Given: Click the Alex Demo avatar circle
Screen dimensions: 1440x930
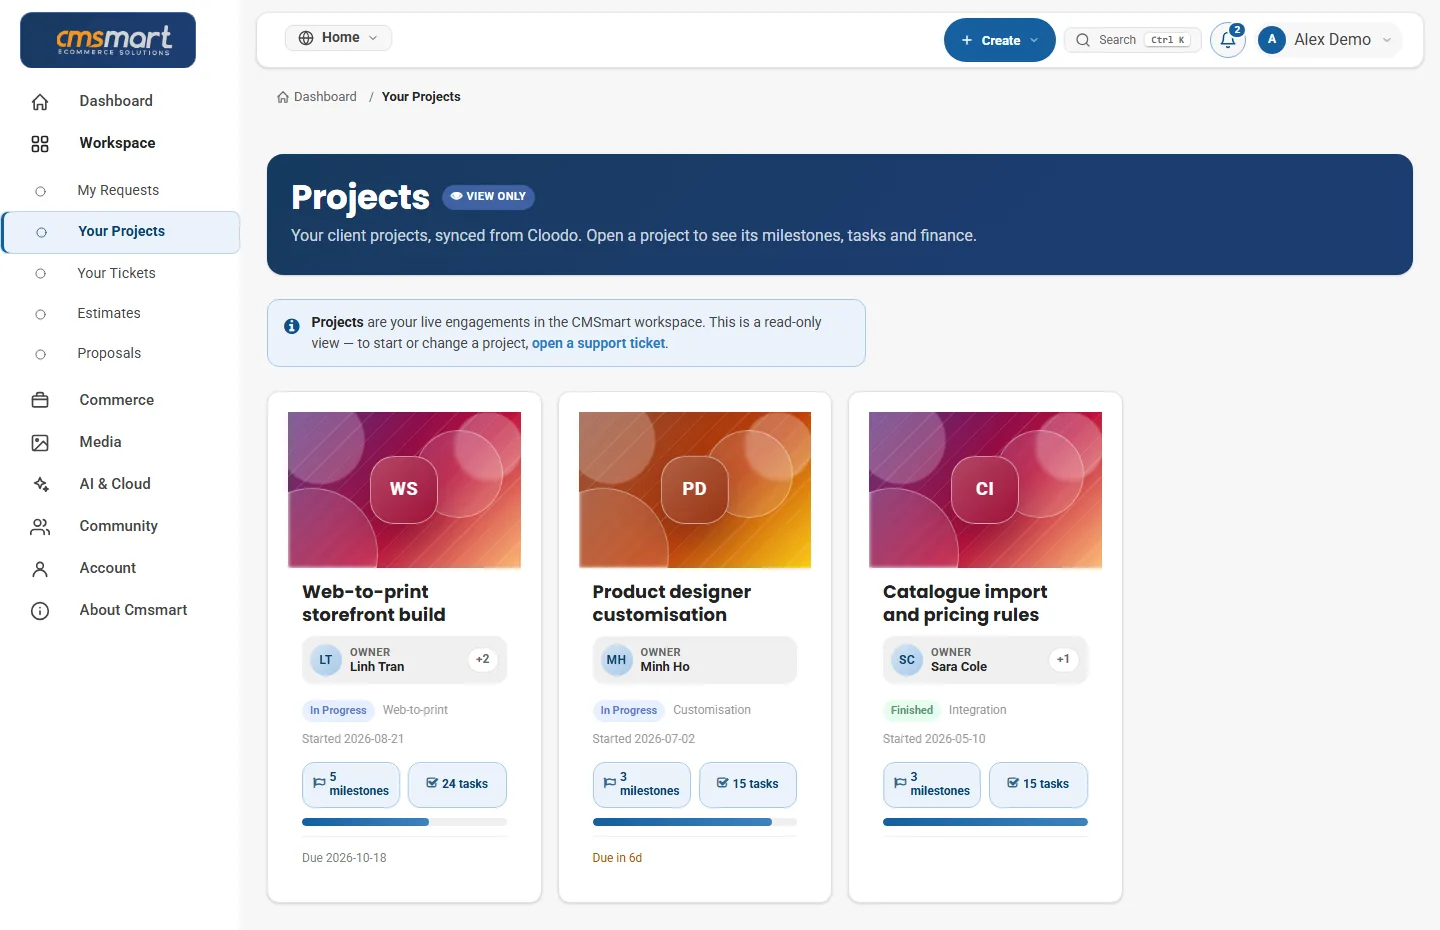Looking at the screenshot, I should click(x=1272, y=39).
